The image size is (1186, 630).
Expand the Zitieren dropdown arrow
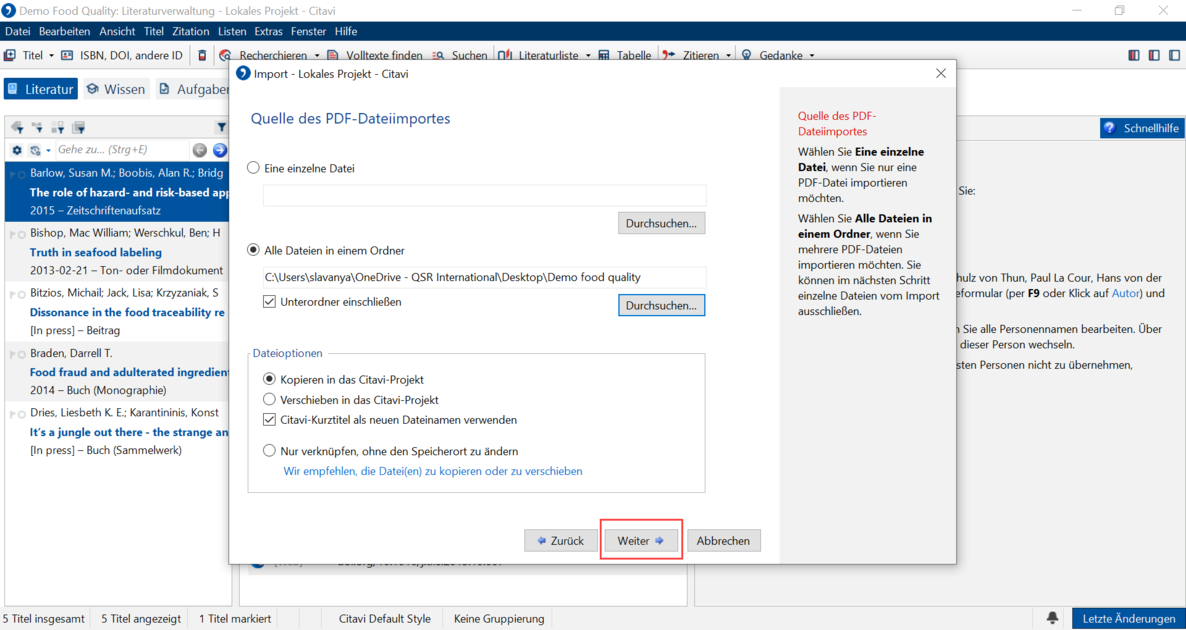728,55
